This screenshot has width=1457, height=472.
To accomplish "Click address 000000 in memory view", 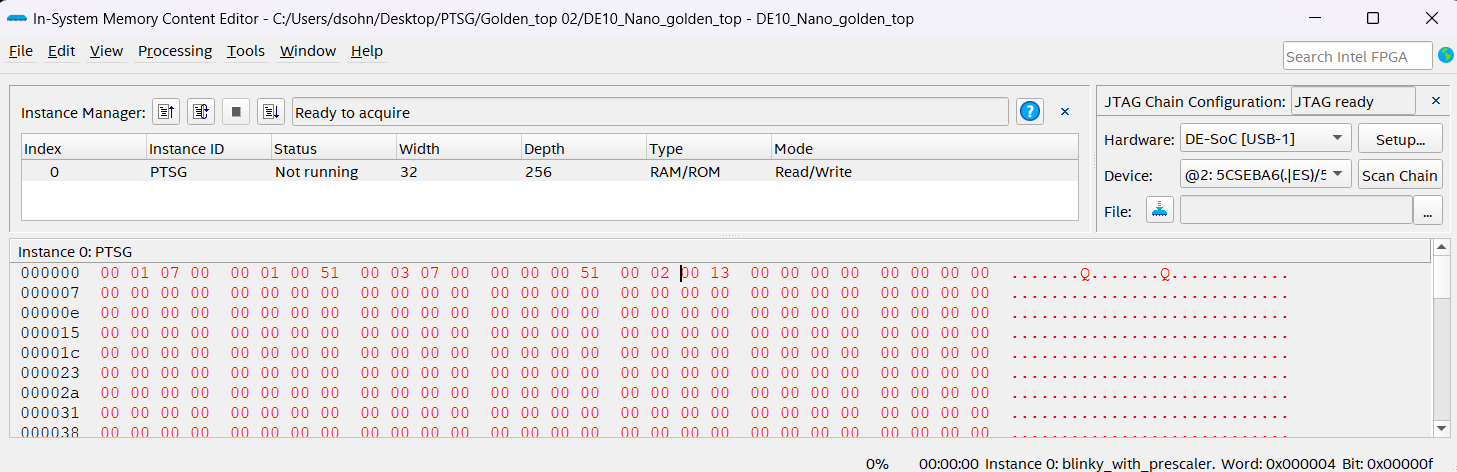I will [50, 273].
